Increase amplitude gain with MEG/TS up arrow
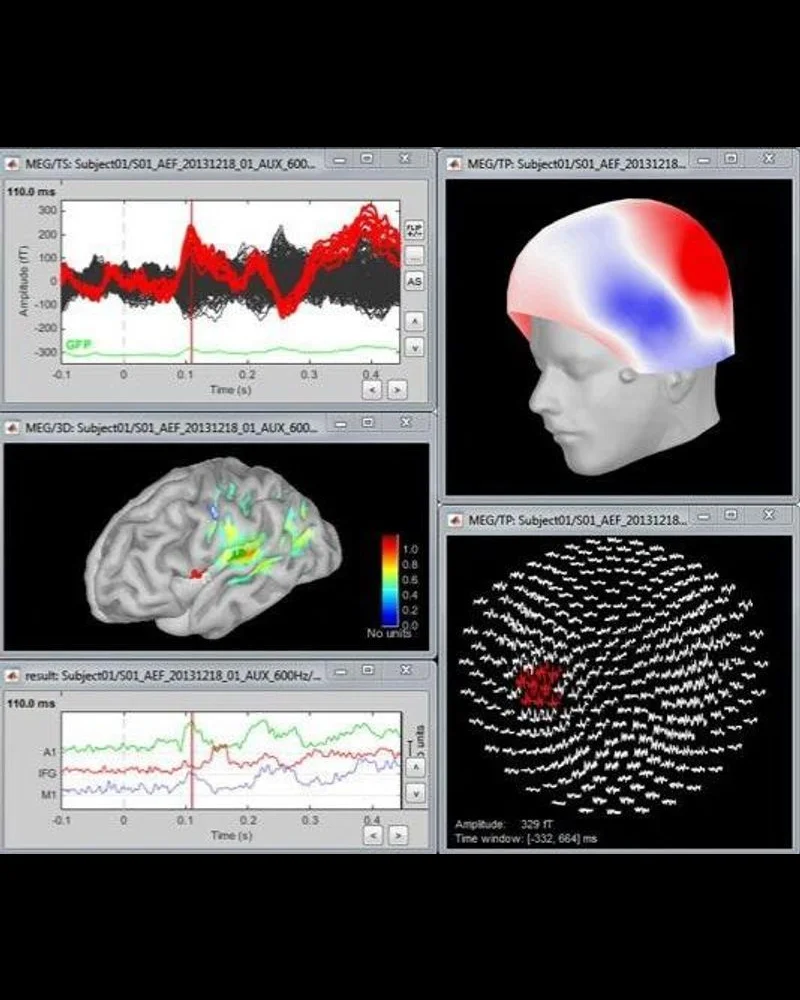The width and height of the screenshot is (800, 1000). (414, 321)
